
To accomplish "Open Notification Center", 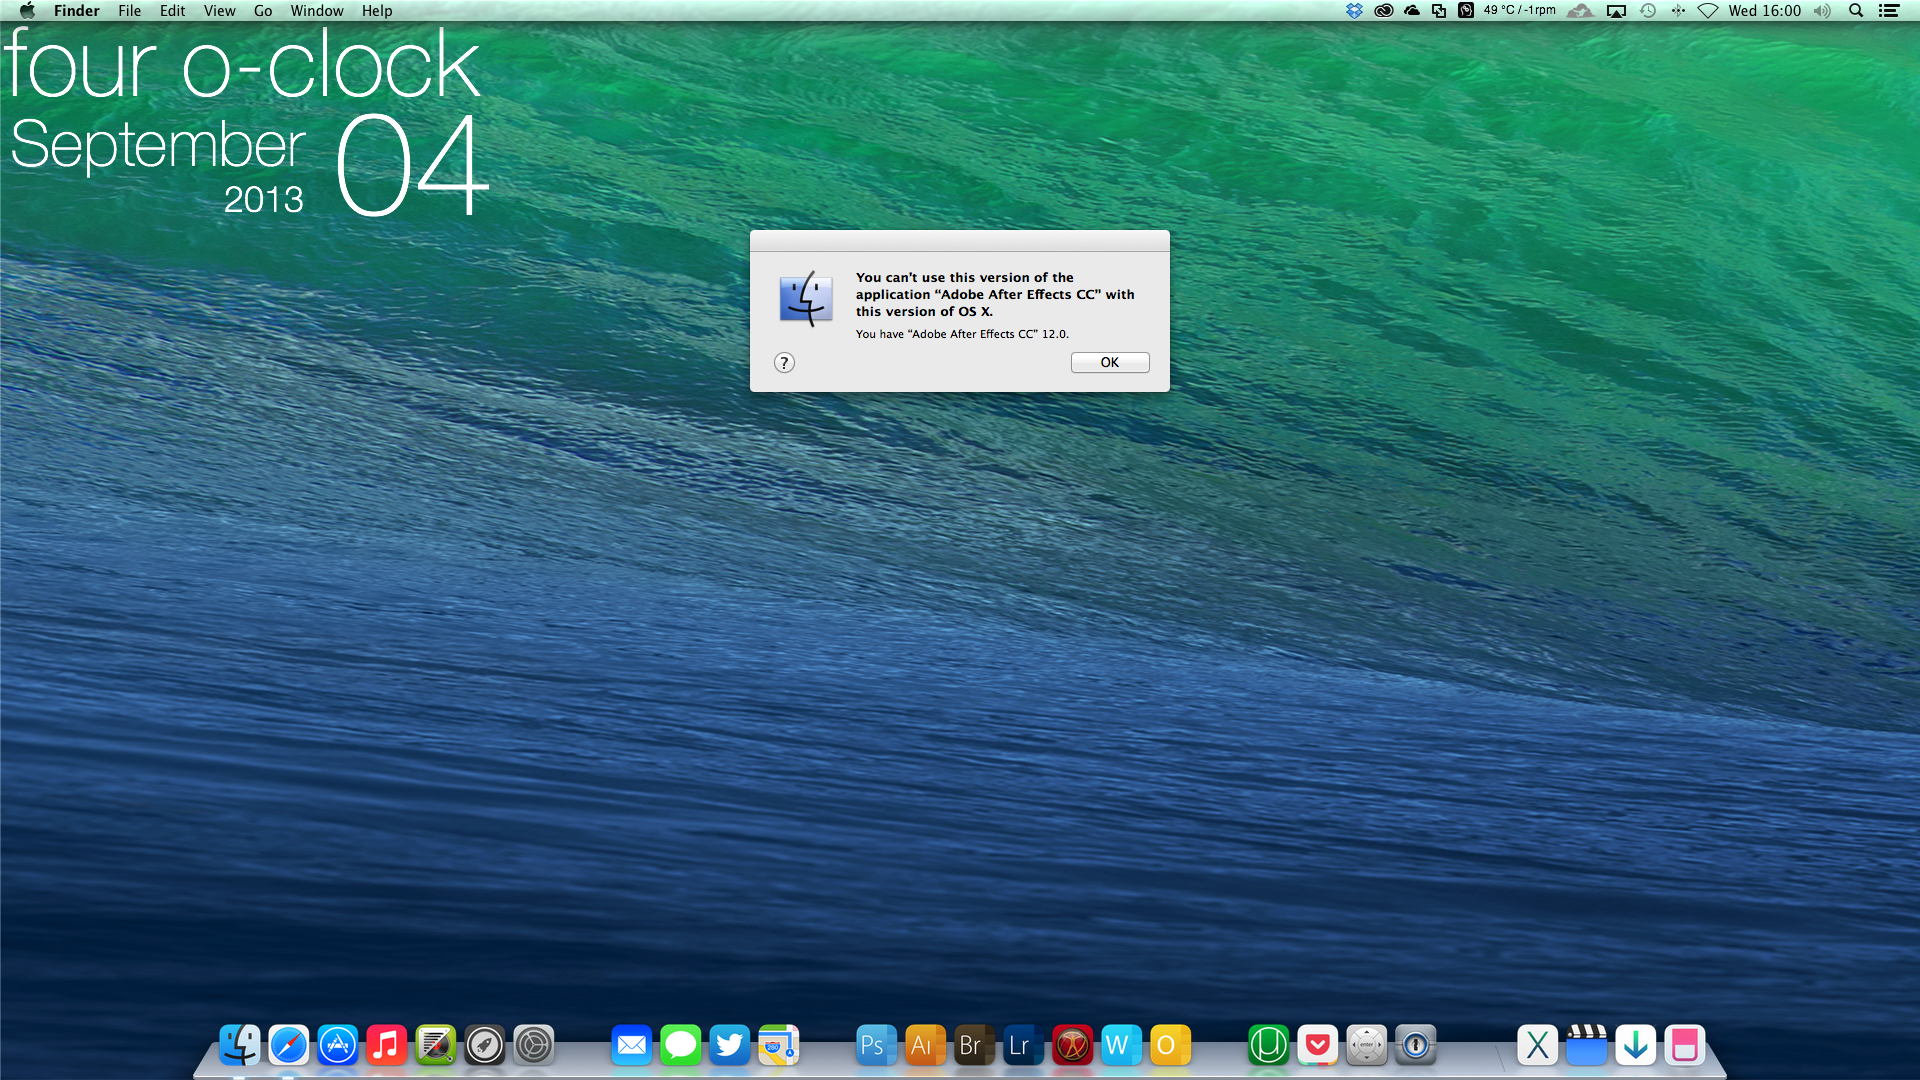I will [1889, 11].
